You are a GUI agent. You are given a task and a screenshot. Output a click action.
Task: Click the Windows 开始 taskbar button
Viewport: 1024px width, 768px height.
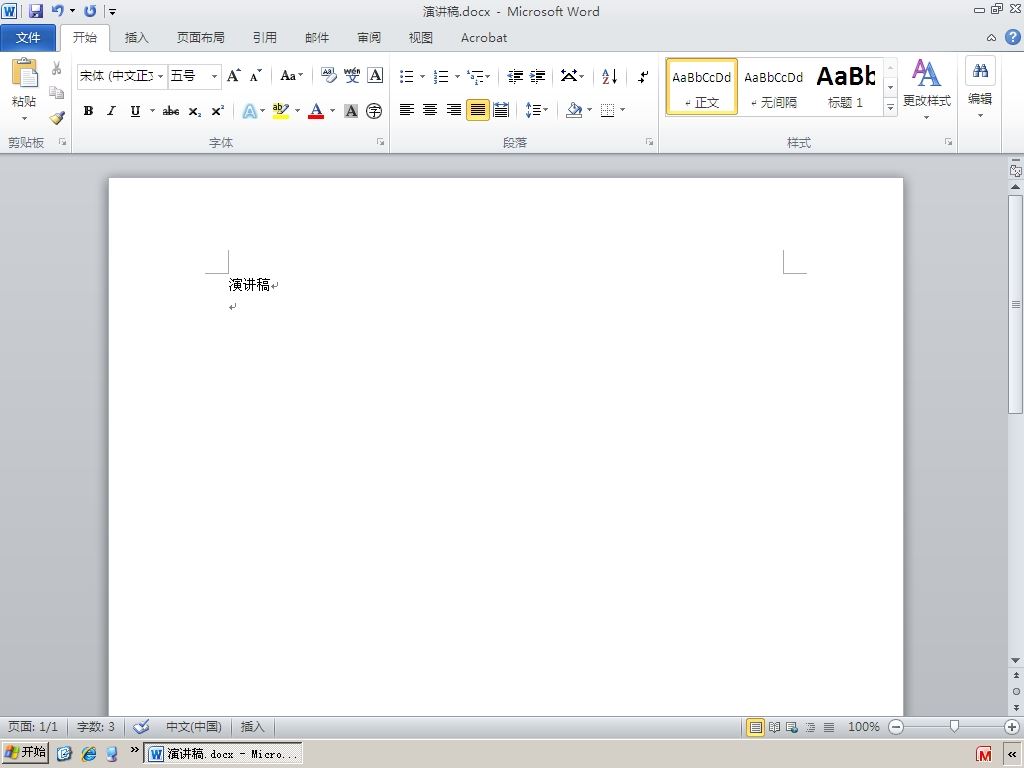coord(25,752)
